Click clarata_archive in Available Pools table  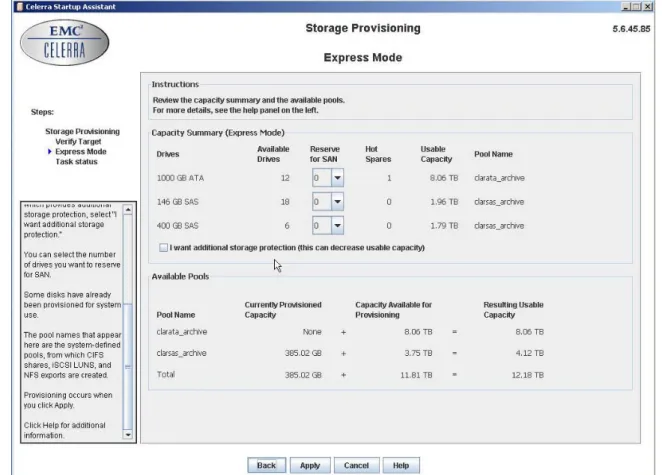[x=182, y=331]
